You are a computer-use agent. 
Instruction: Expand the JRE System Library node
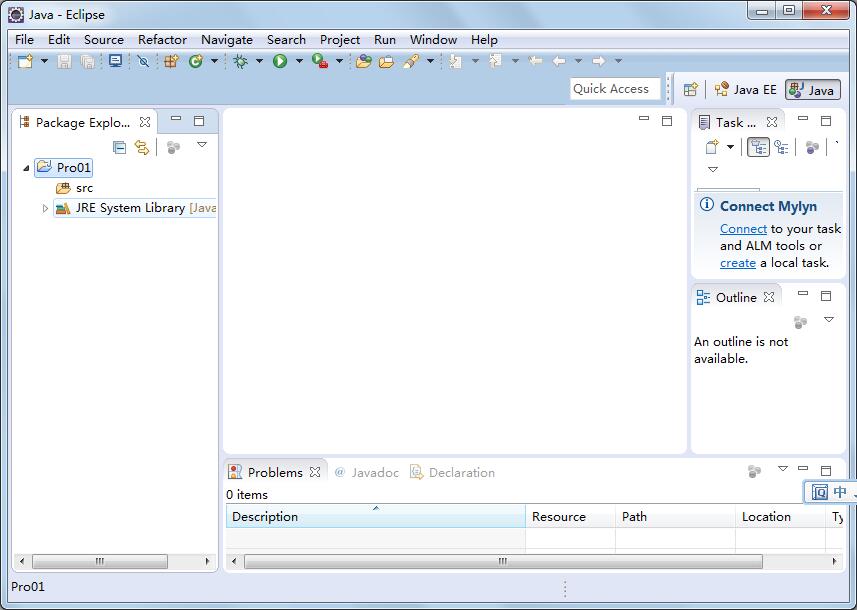(45, 208)
